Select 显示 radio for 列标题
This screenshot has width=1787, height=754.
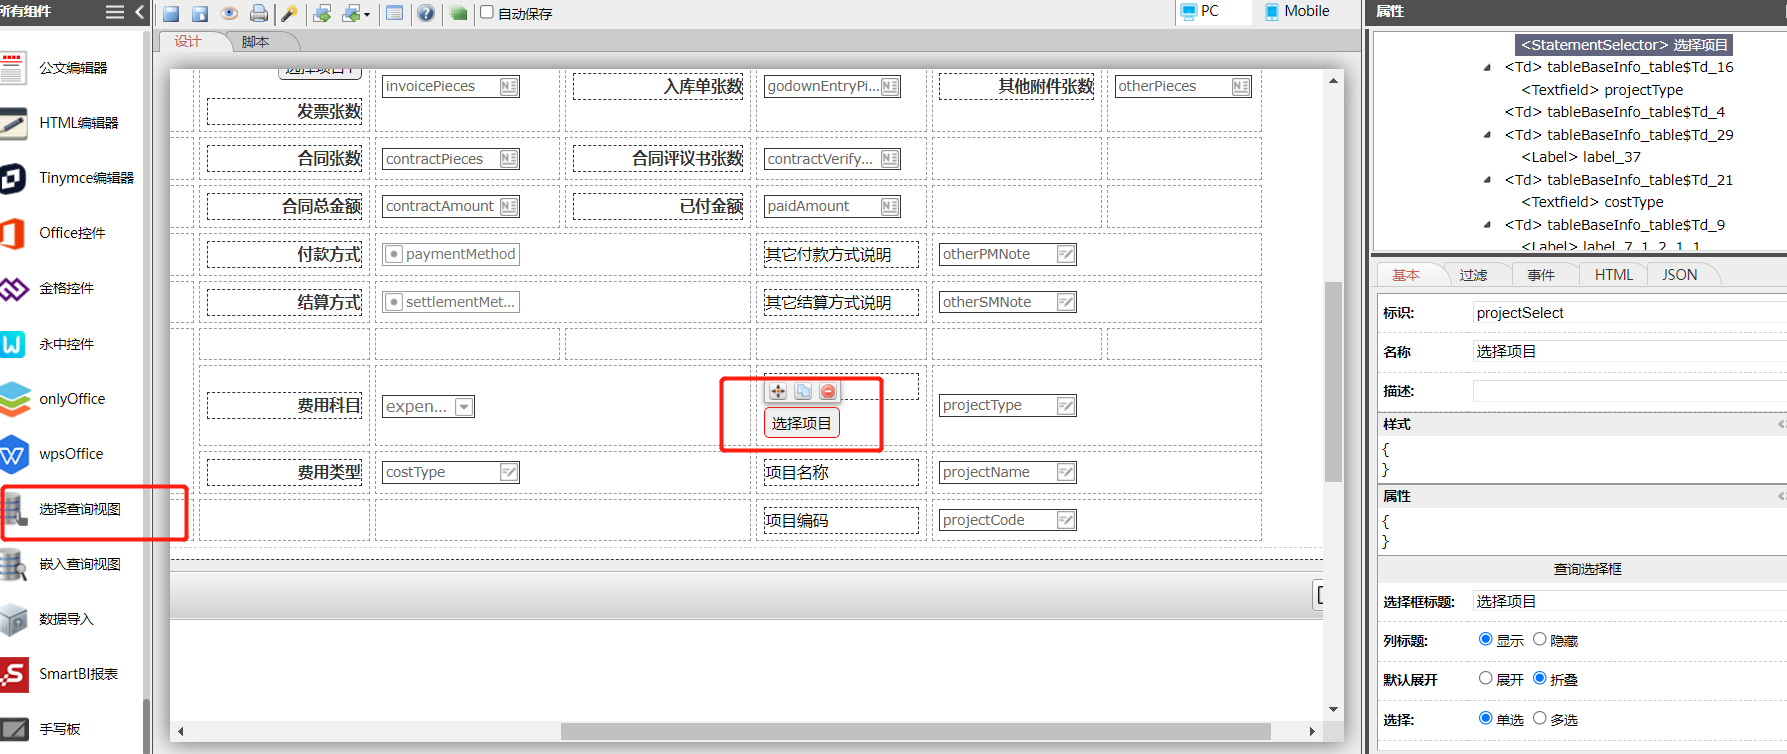coord(1485,639)
